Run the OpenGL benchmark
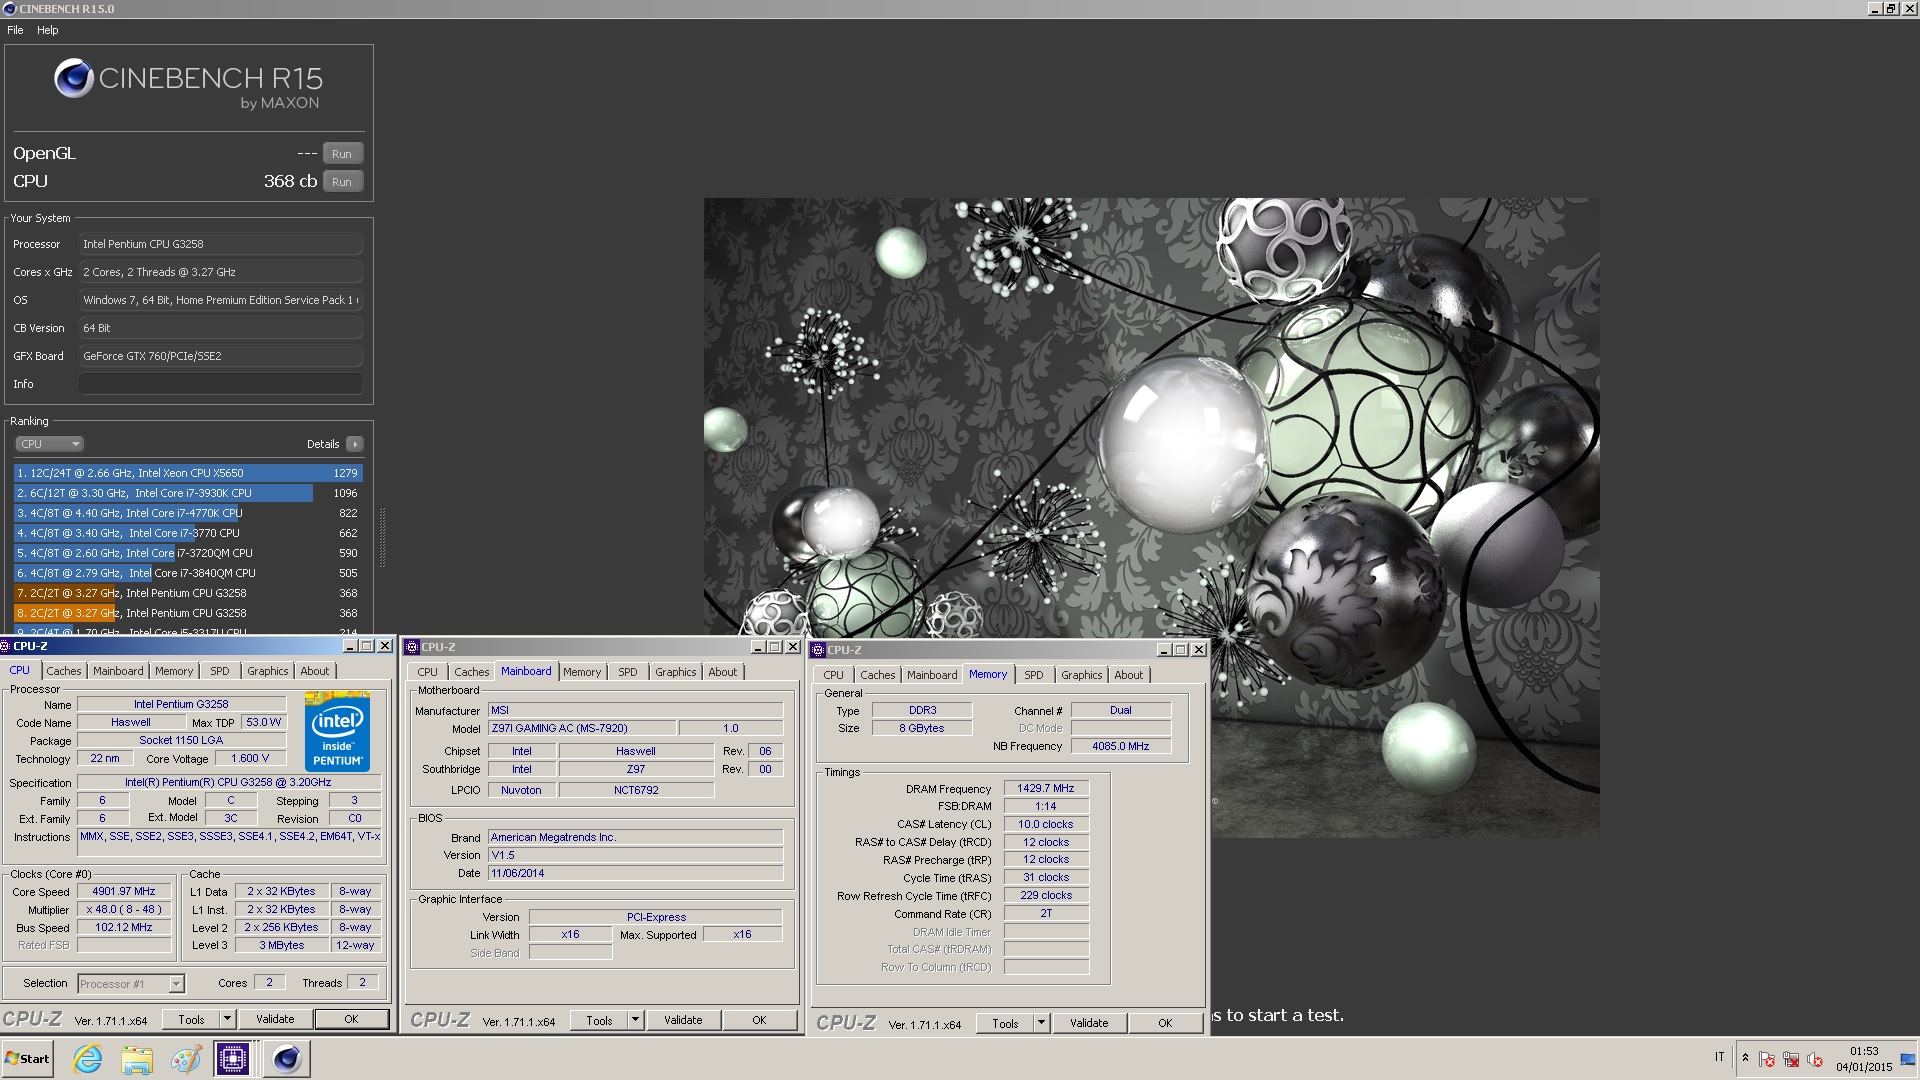The image size is (1920, 1080). click(342, 154)
